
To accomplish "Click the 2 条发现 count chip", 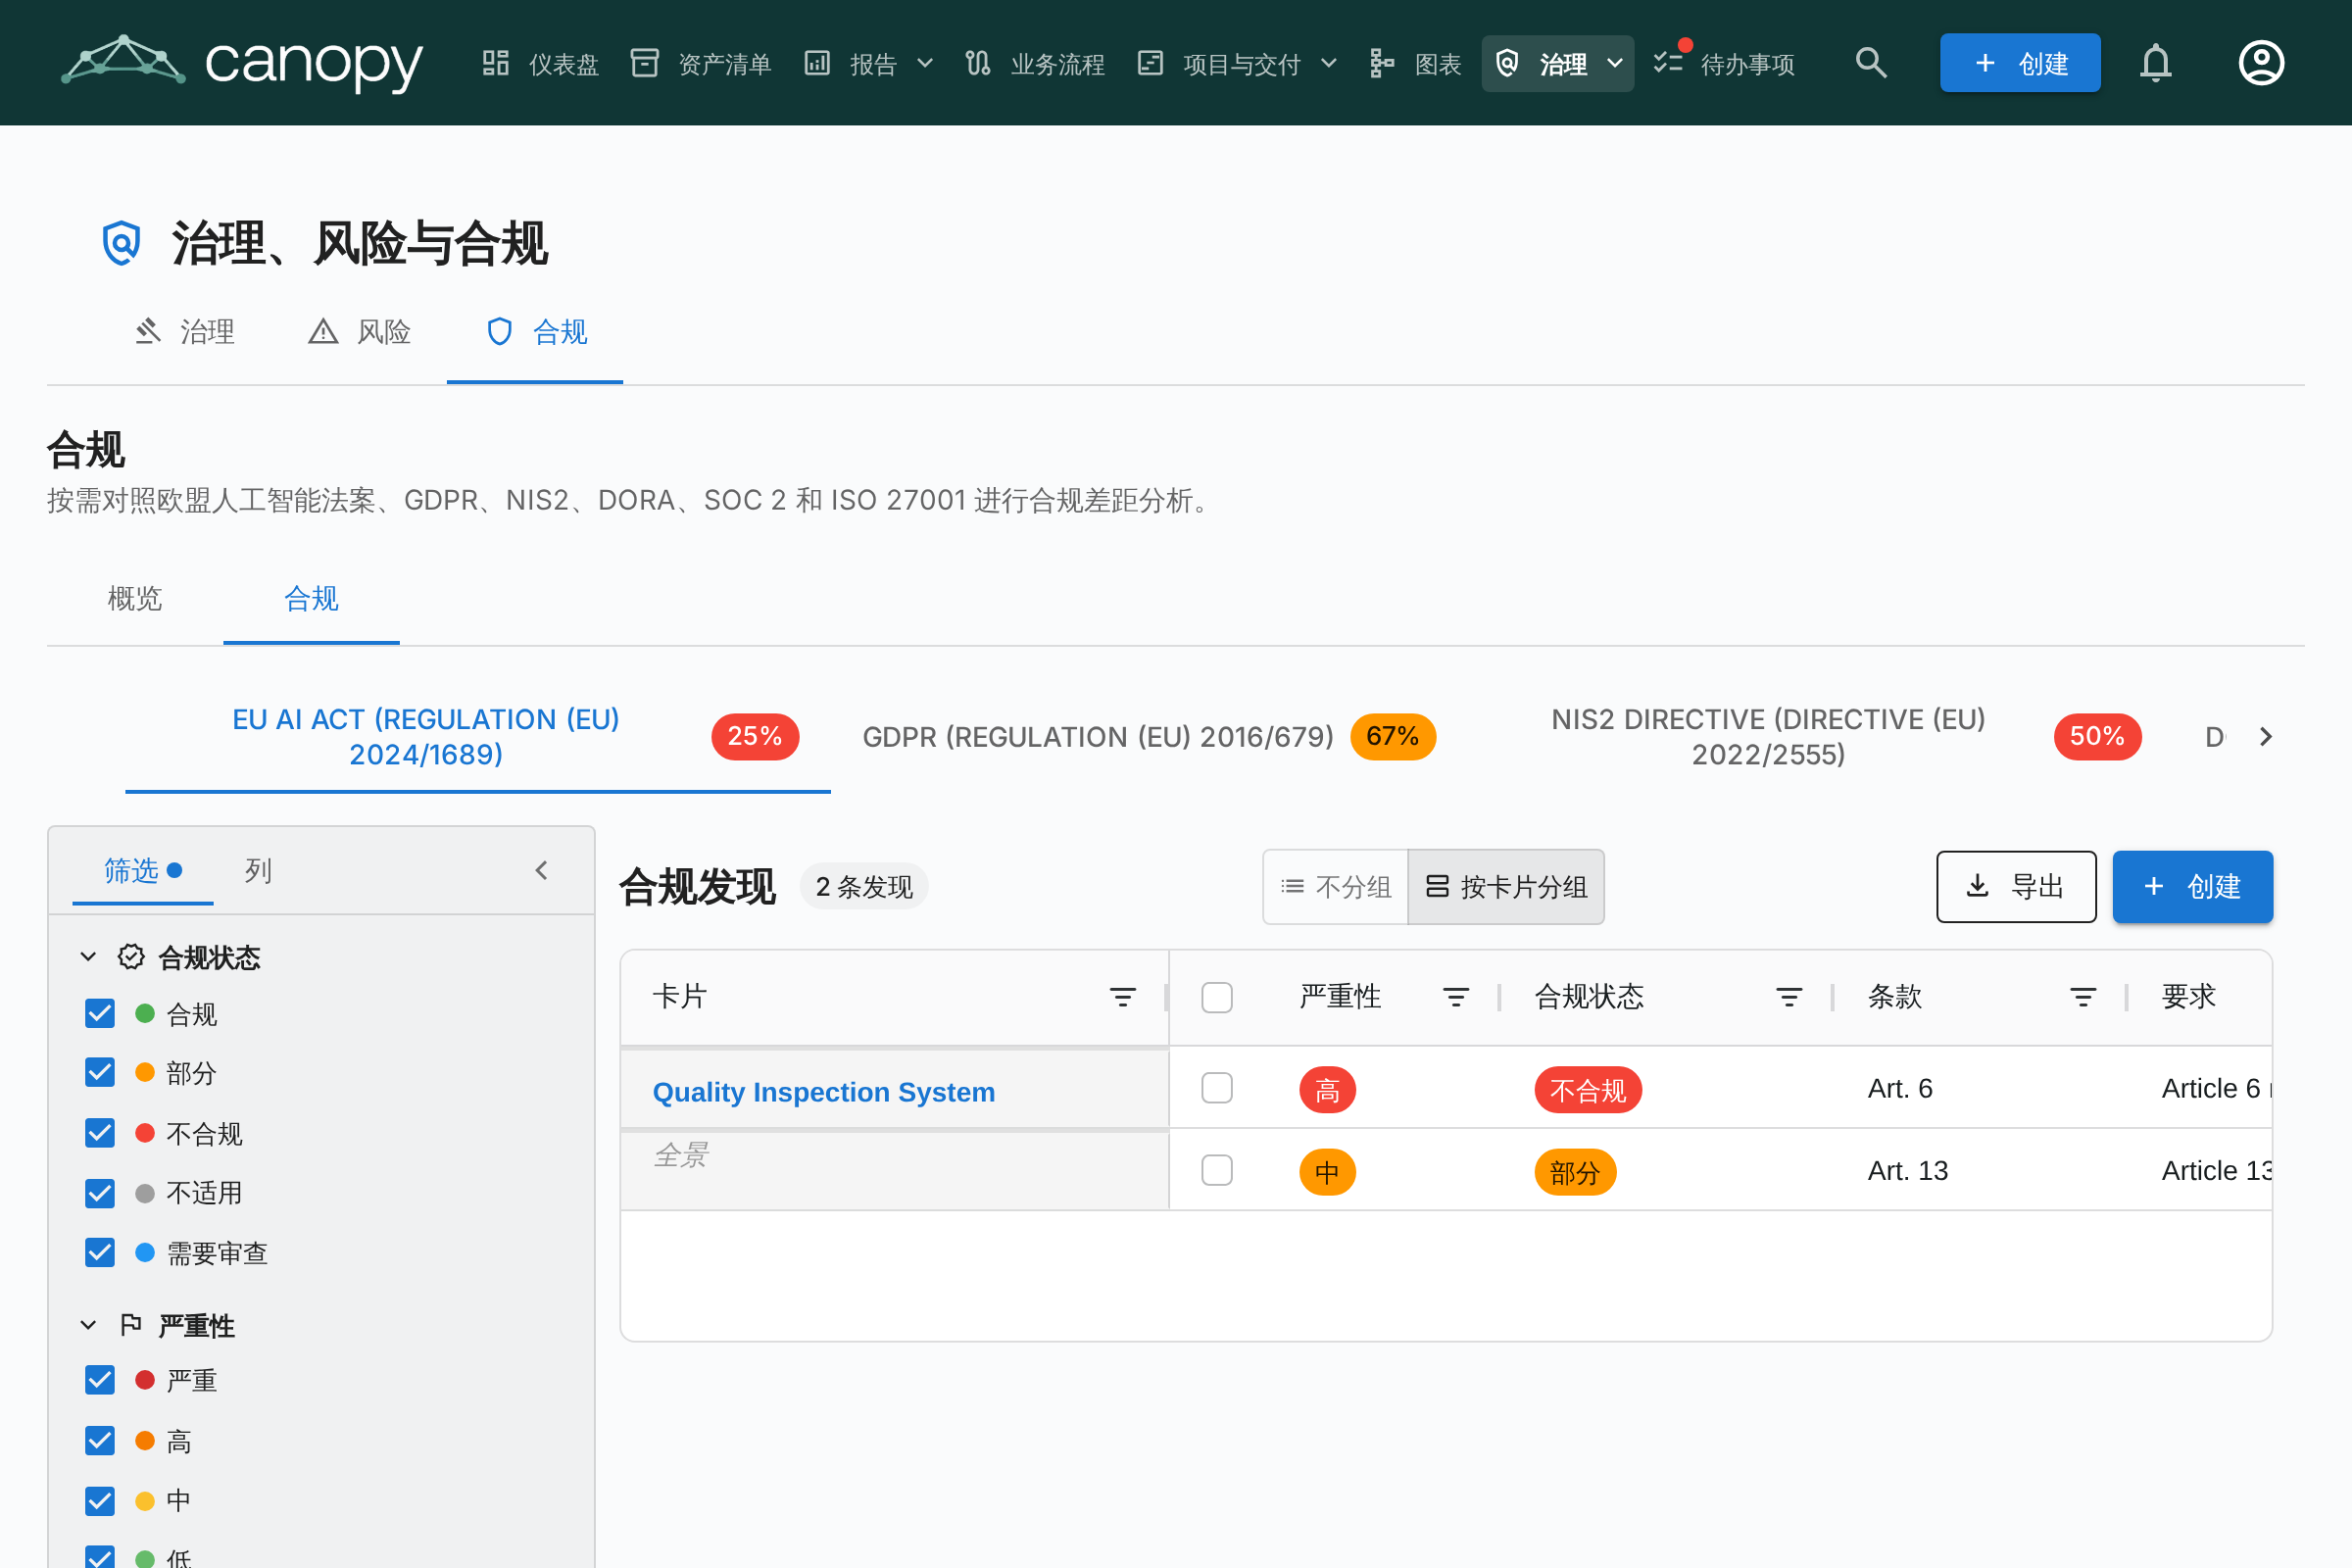I will pos(864,886).
